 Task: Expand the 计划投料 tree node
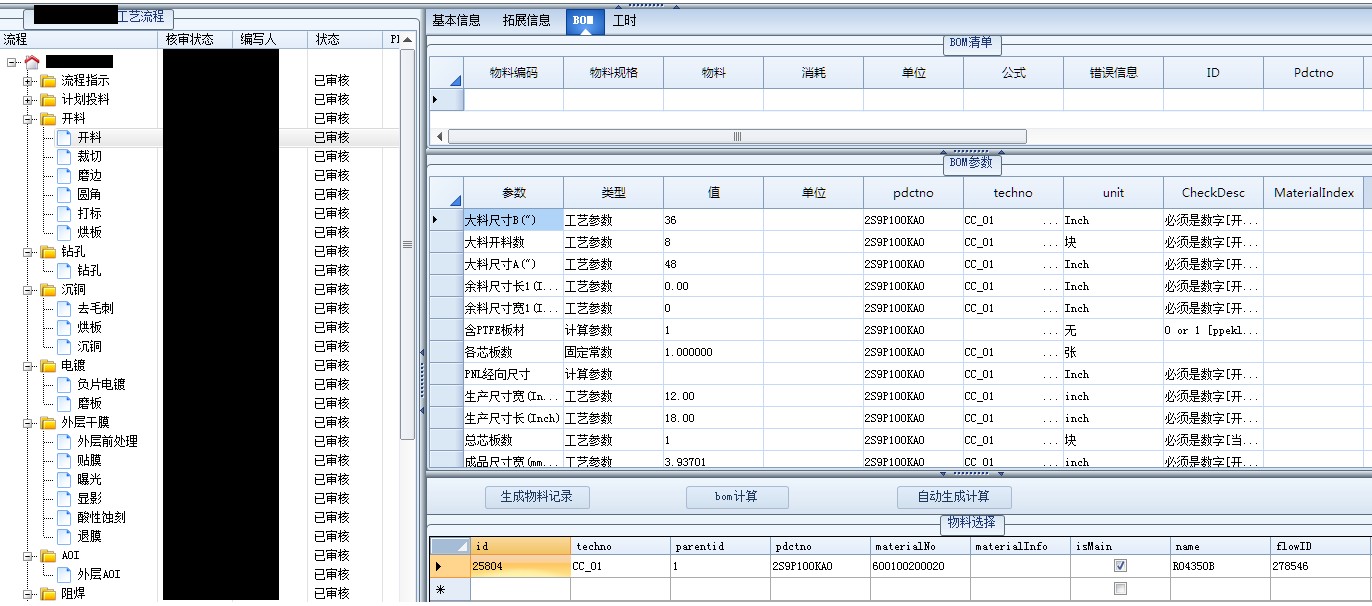[x=28, y=100]
